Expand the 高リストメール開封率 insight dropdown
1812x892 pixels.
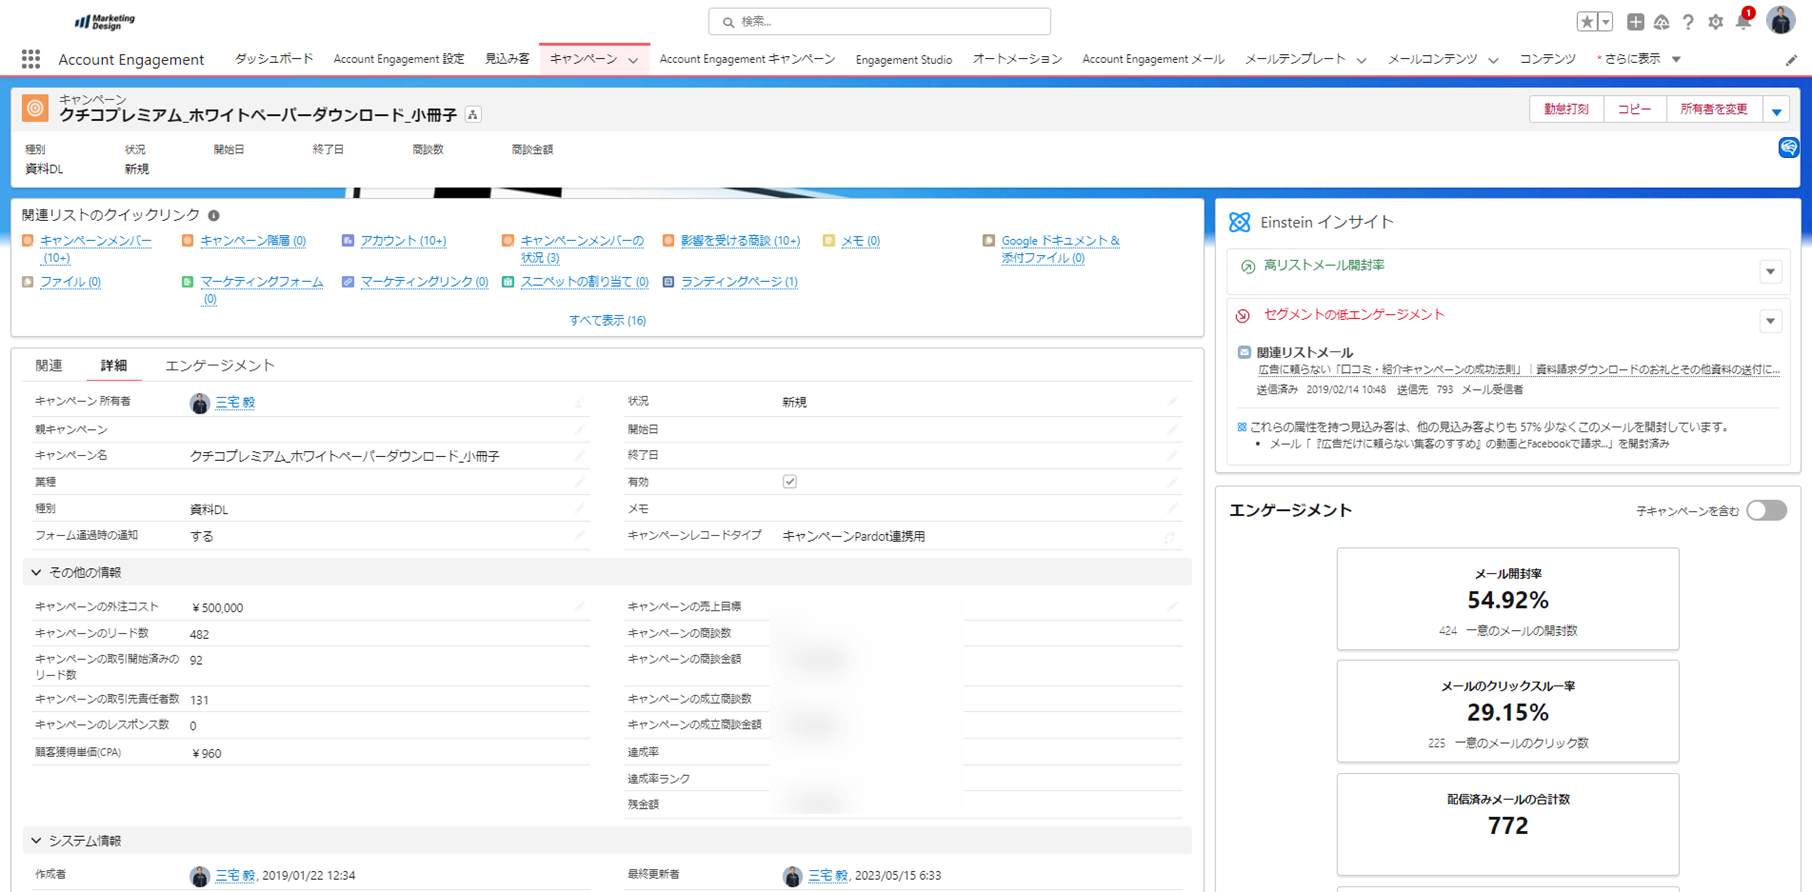click(1770, 272)
